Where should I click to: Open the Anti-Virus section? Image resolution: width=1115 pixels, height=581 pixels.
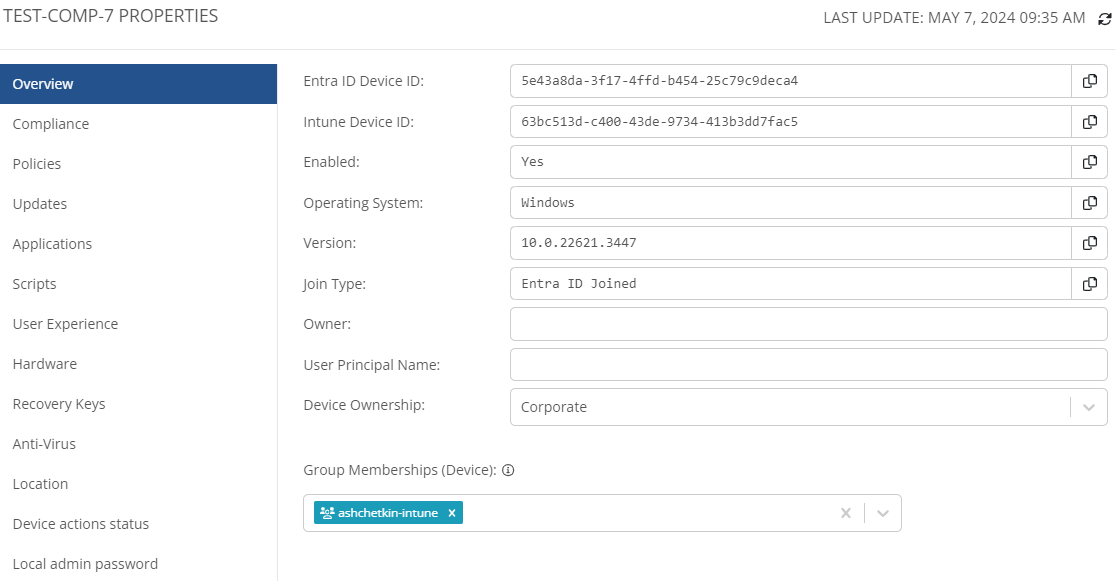coord(139,444)
